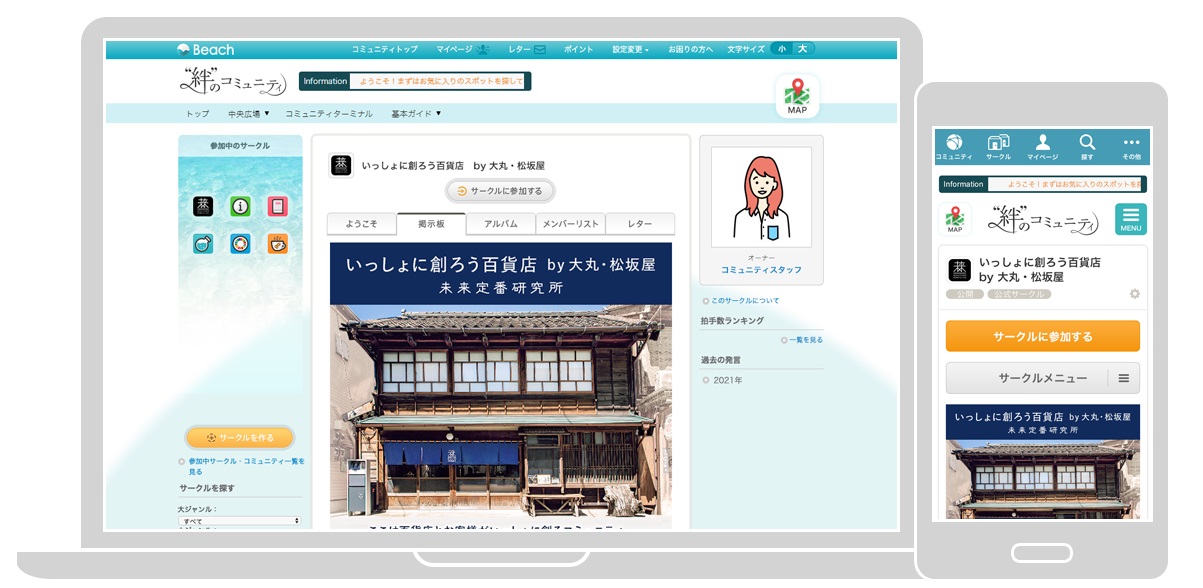This screenshot has height=588, width=1203.
Task: Open teal flask circle icon in sidebar
Action: (203, 243)
